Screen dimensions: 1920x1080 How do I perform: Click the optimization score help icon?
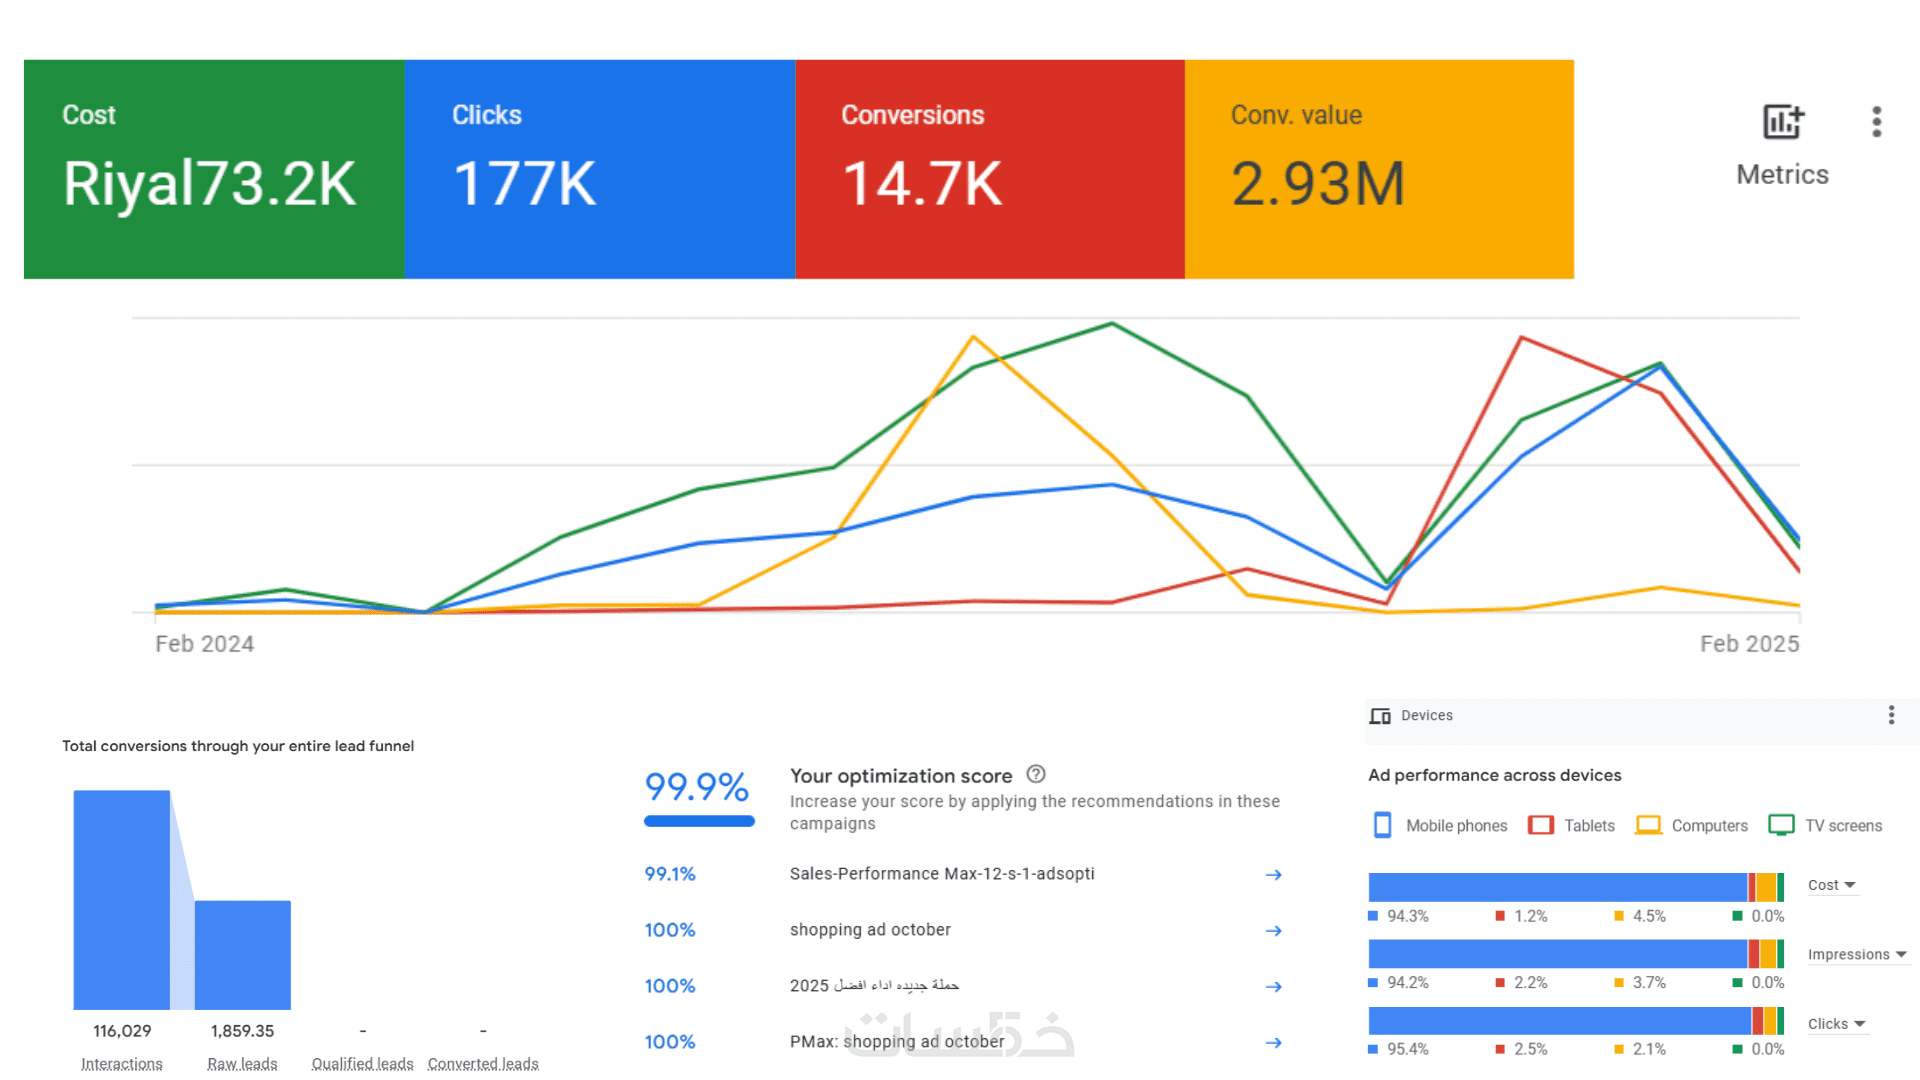click(1036, 774)
